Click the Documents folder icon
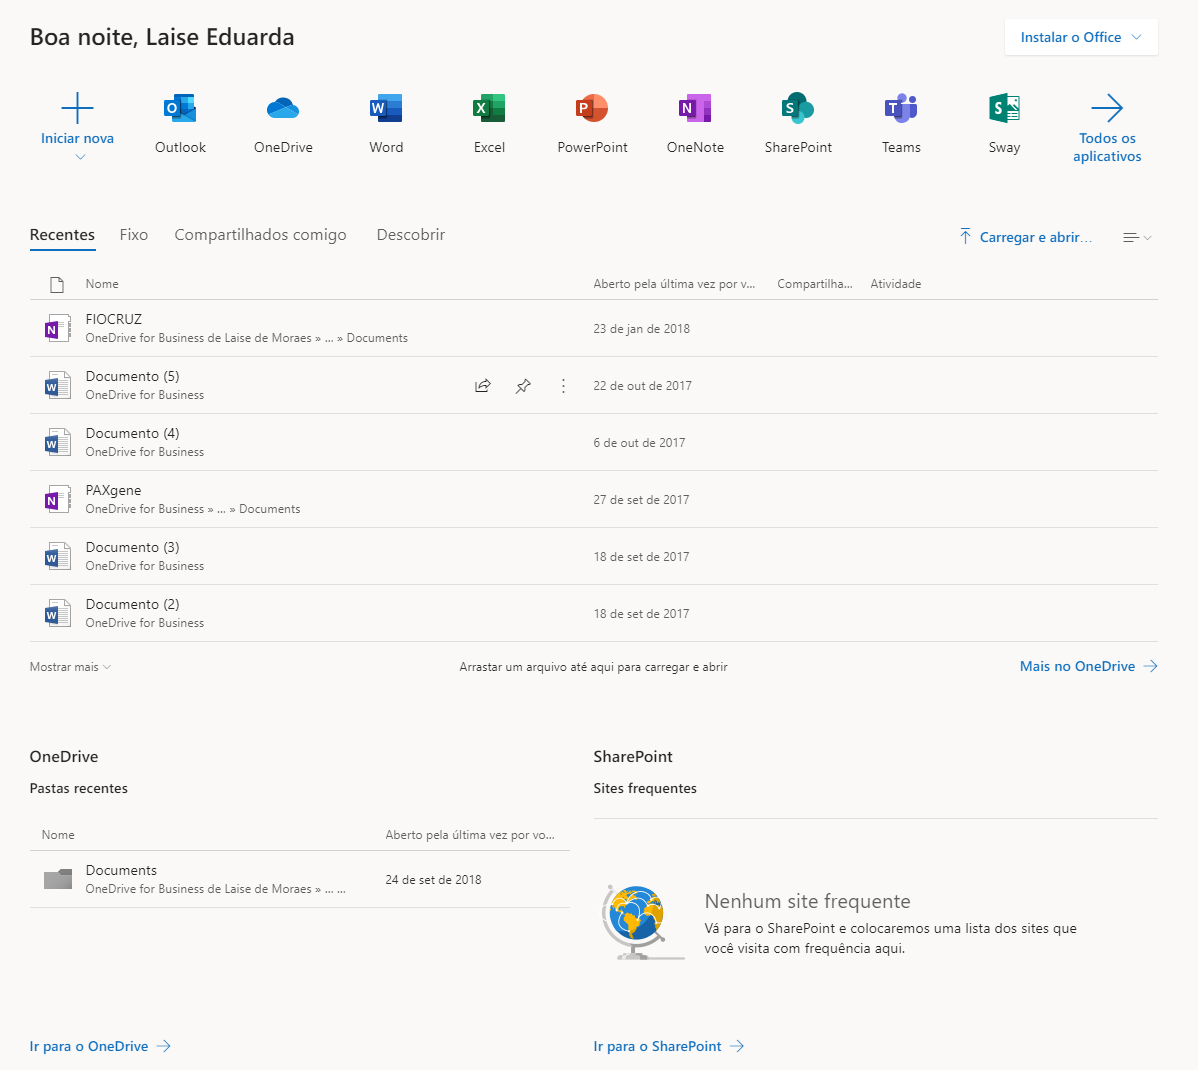Viewport: 1198px width, 1070px height. coord(57,879)
